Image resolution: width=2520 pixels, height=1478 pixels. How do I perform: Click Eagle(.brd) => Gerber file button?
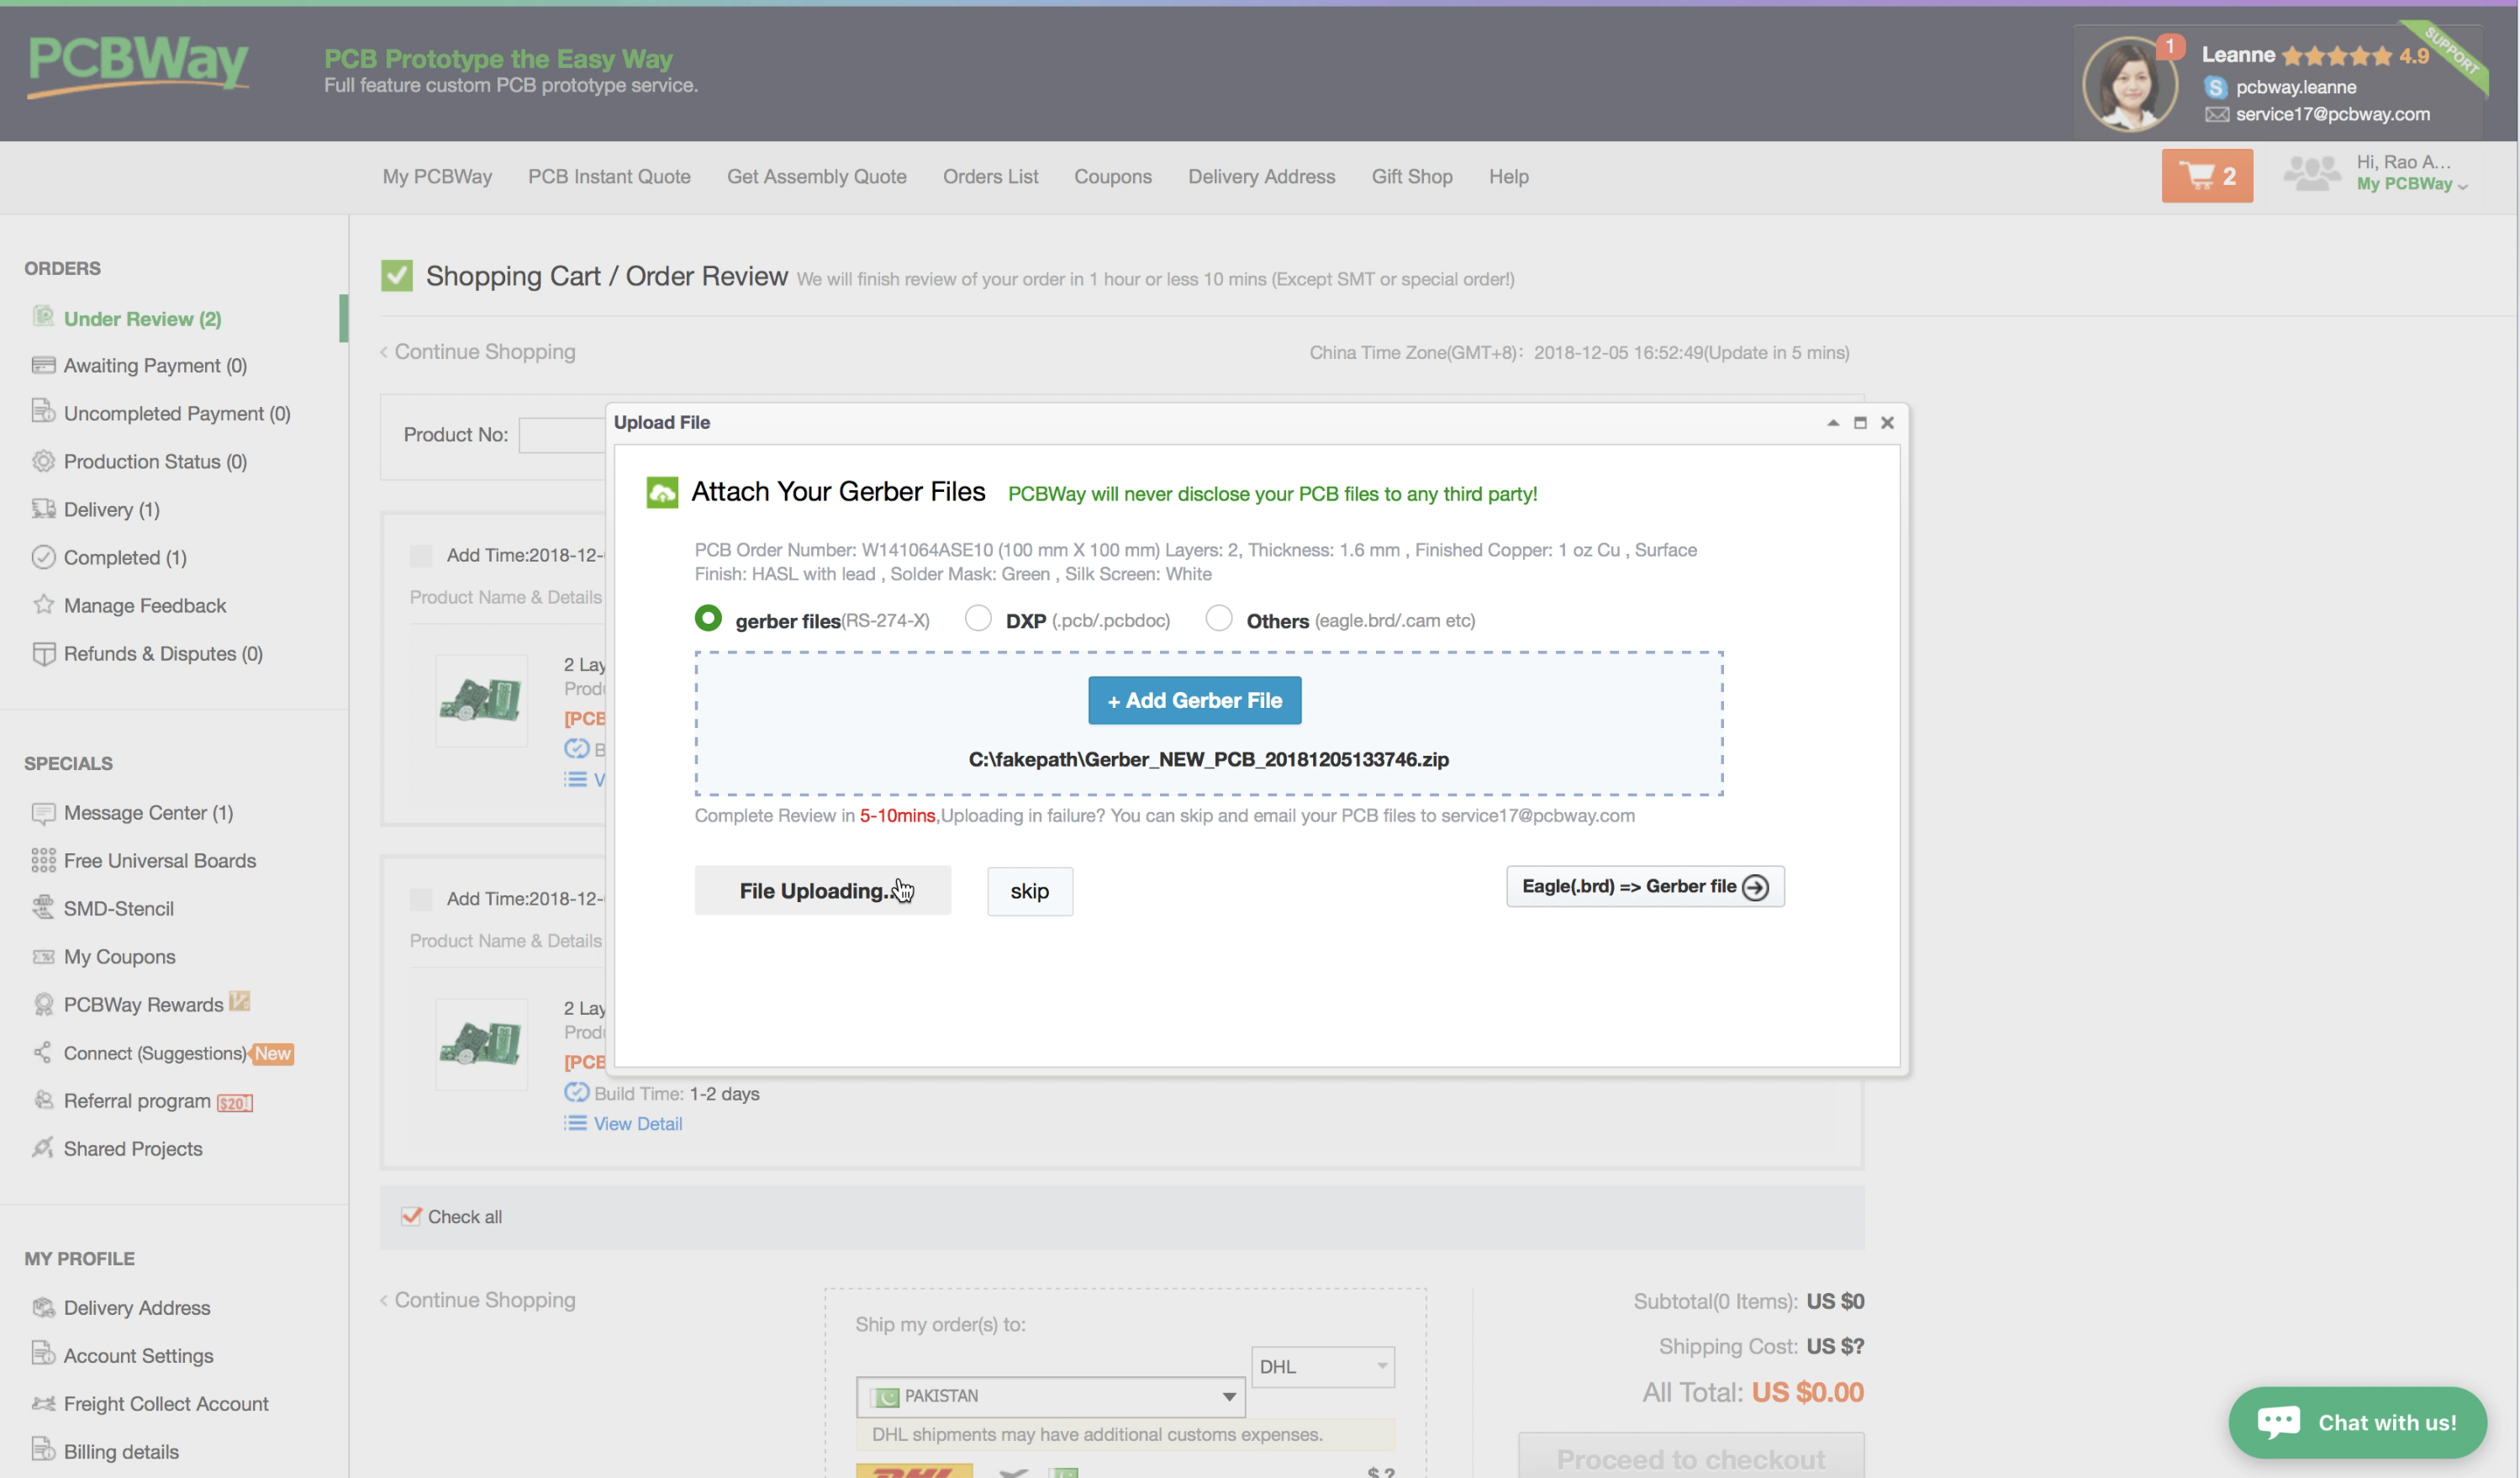(x=1644, y=887)
